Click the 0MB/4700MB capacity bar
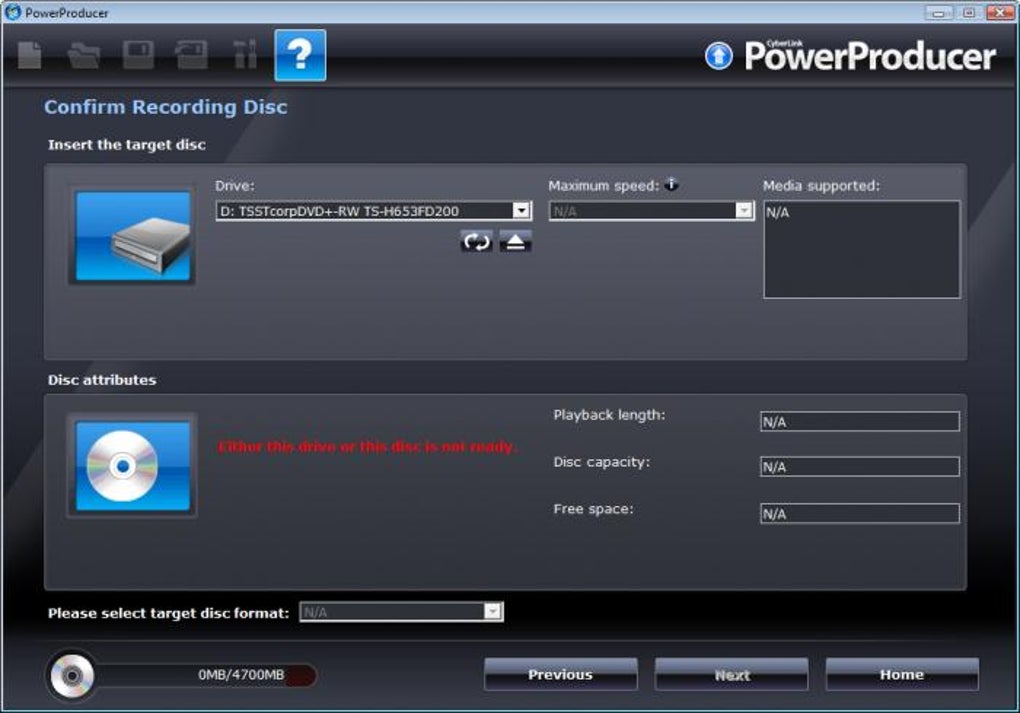Screen dimensions: 1020x713 coord(205,675)
